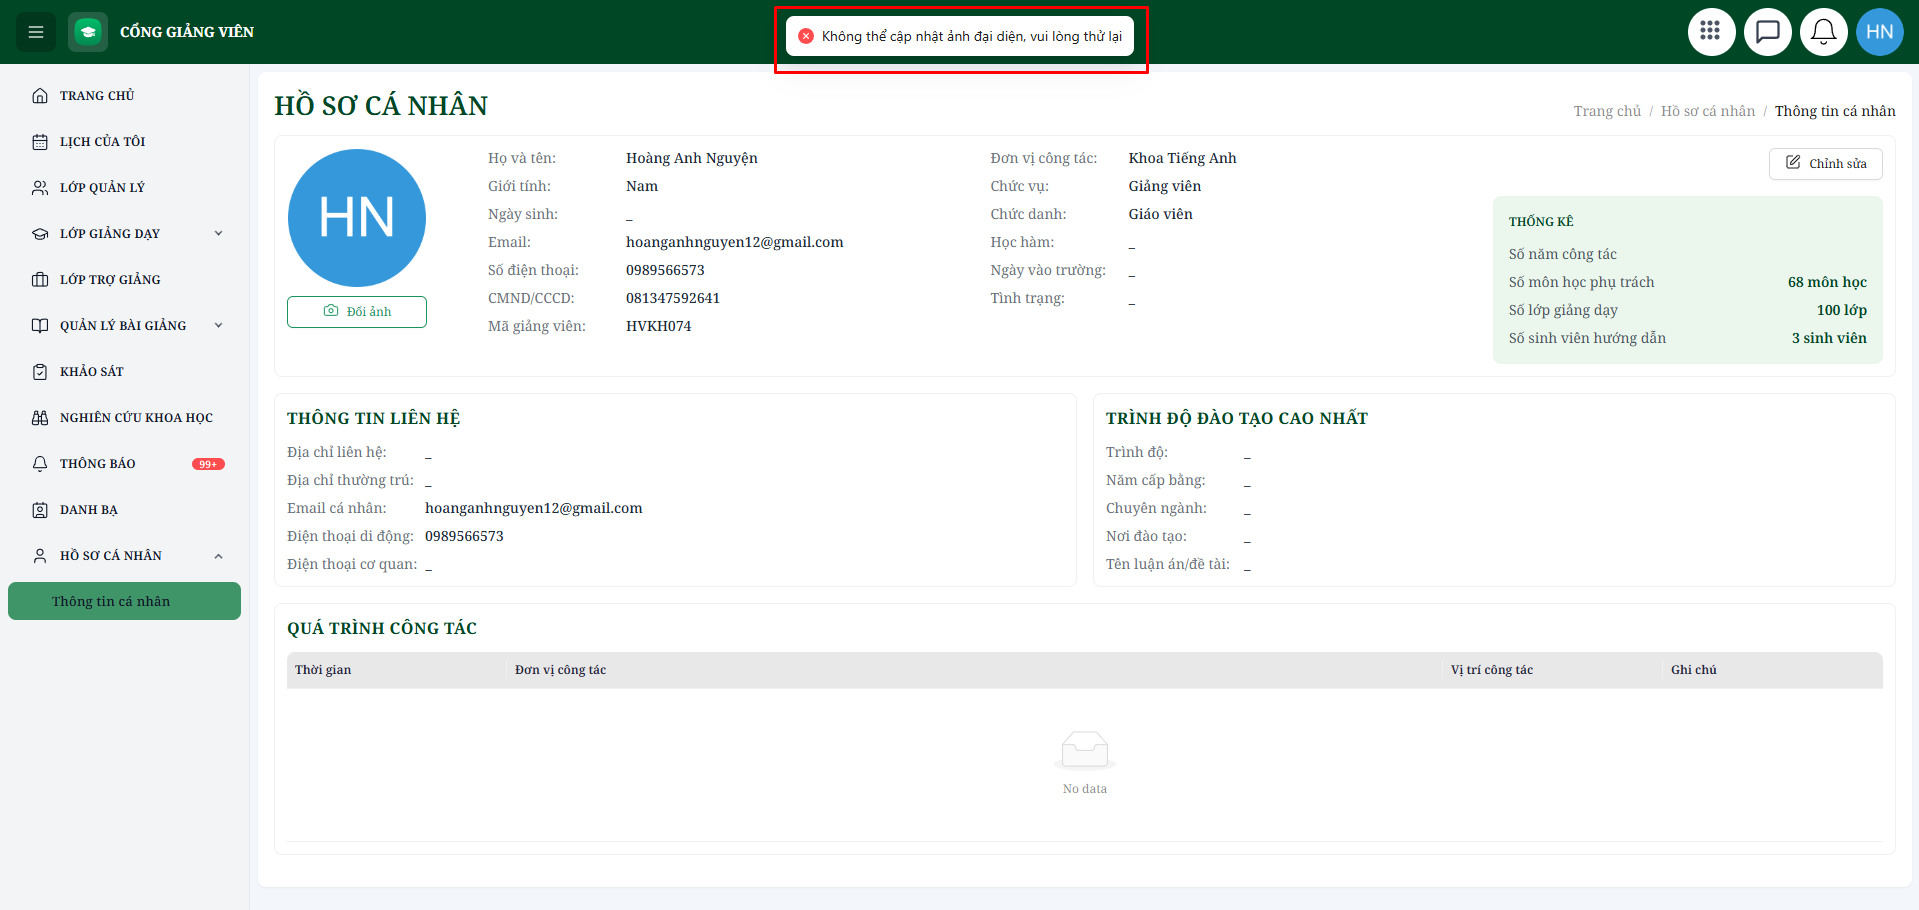
Task: Click the Đổi ảnh button
Action: pos(357,312)
